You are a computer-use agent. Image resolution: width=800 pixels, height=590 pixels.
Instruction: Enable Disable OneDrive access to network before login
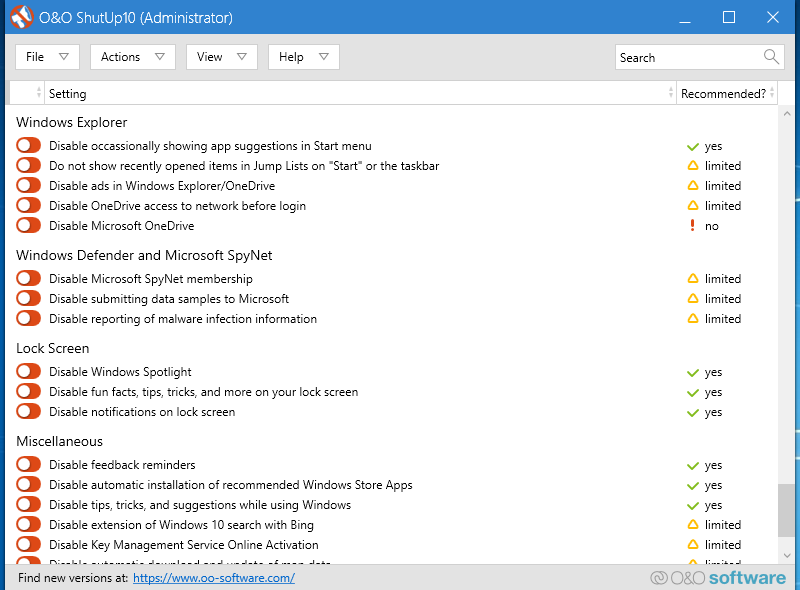click(x=29, y=205)
